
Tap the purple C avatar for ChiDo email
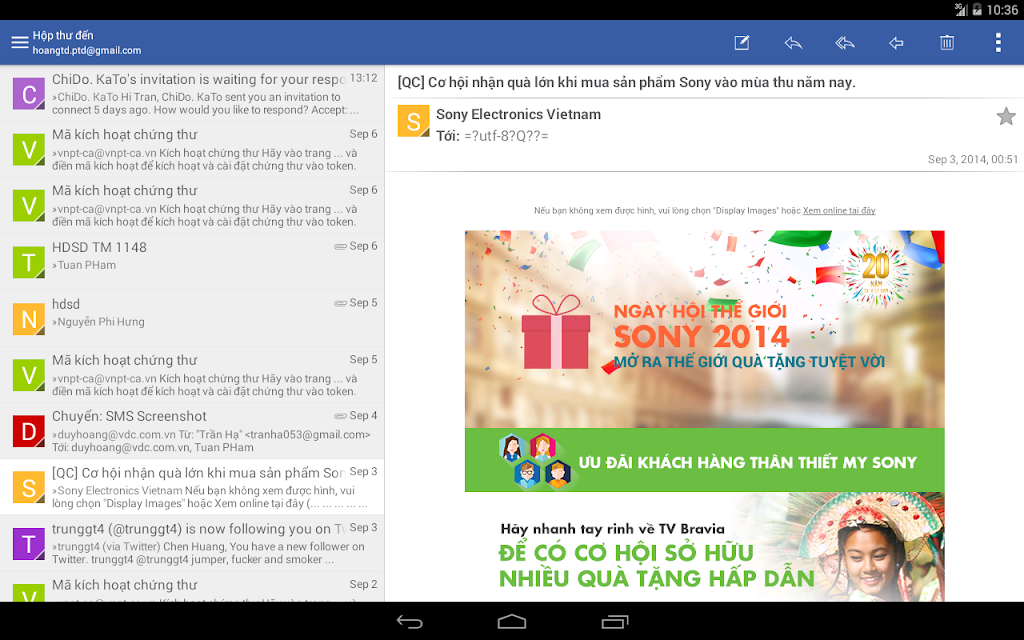[29, 93]
